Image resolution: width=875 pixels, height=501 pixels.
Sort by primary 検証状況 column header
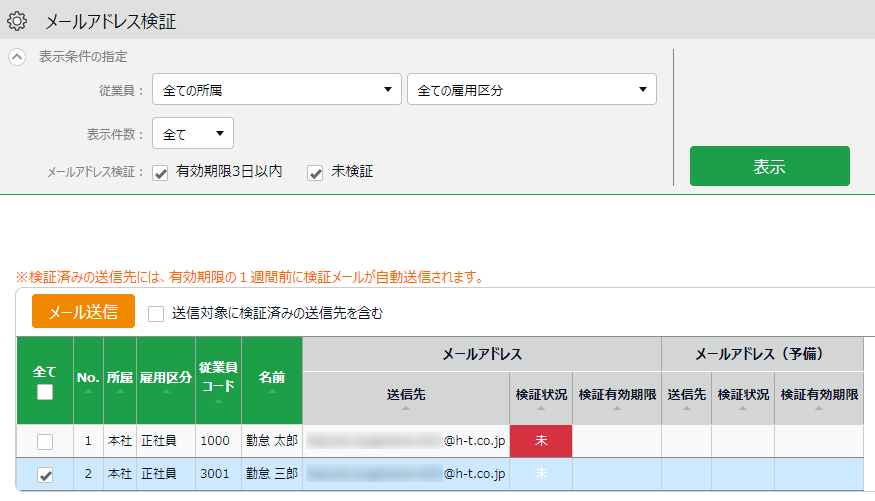541,397
